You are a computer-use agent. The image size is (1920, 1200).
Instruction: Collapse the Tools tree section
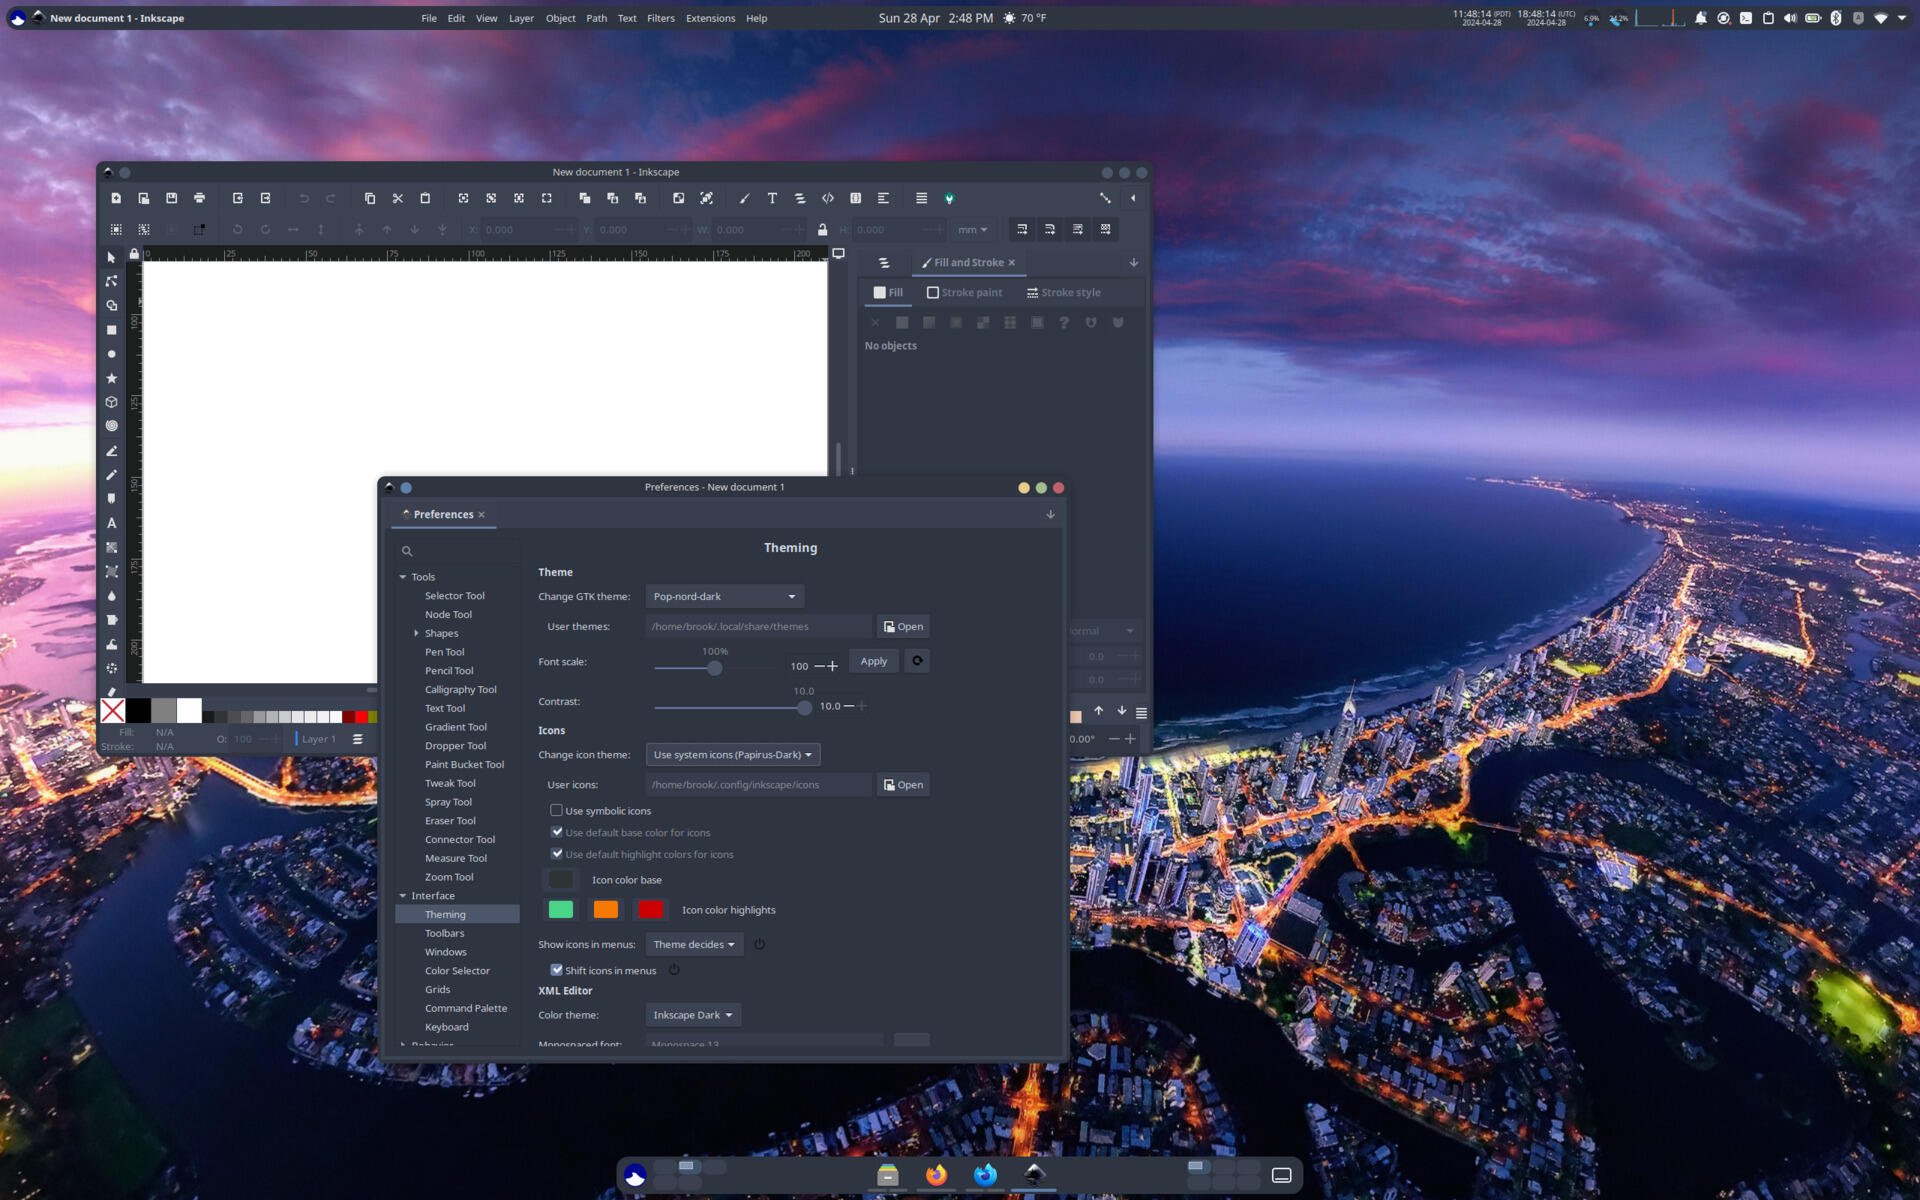(403, 577)
